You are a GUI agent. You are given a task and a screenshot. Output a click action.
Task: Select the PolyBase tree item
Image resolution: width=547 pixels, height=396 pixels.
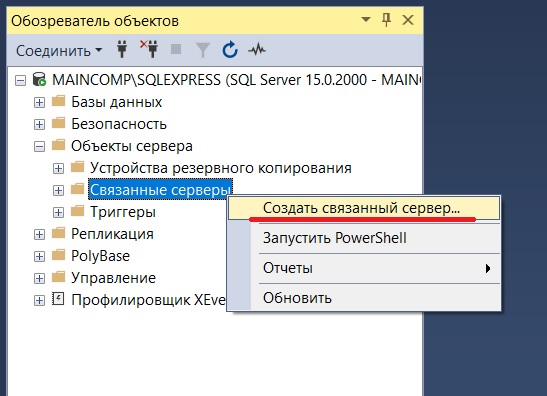(x=100, y=256)
